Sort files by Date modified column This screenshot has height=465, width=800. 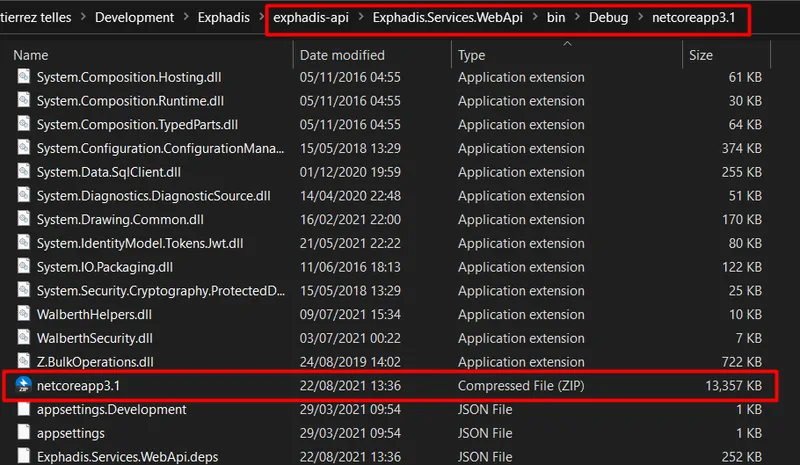pos(342,55)
